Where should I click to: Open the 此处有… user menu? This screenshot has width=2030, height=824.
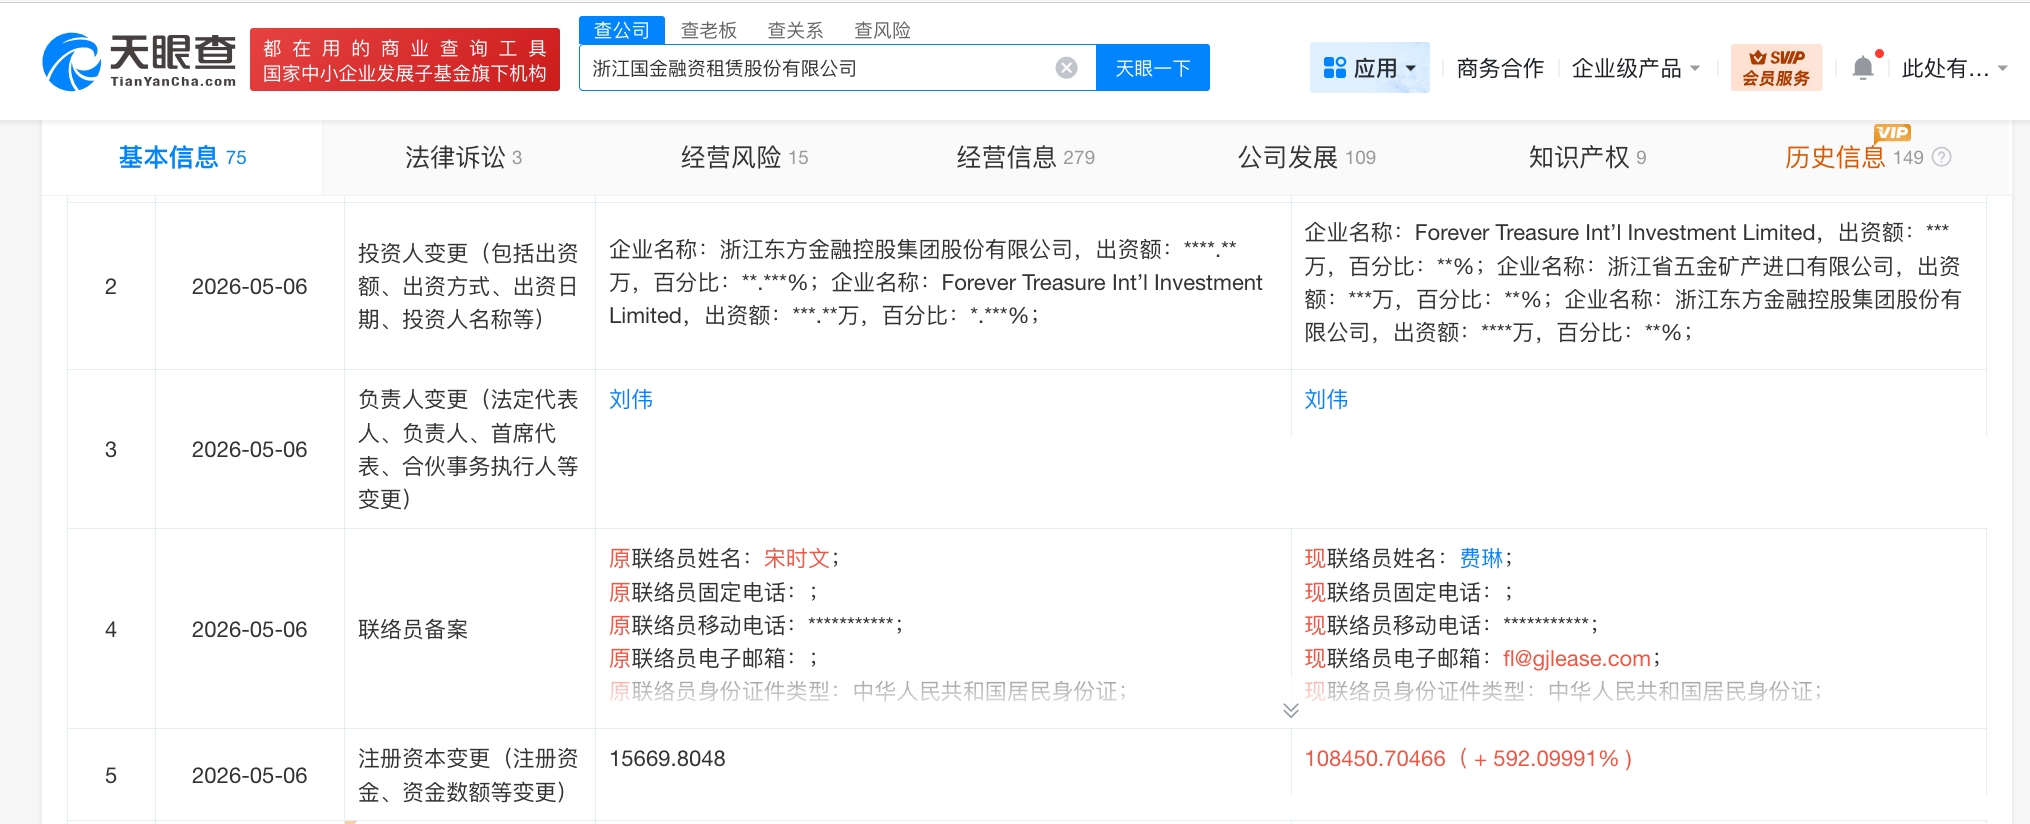pos(1954,68)
